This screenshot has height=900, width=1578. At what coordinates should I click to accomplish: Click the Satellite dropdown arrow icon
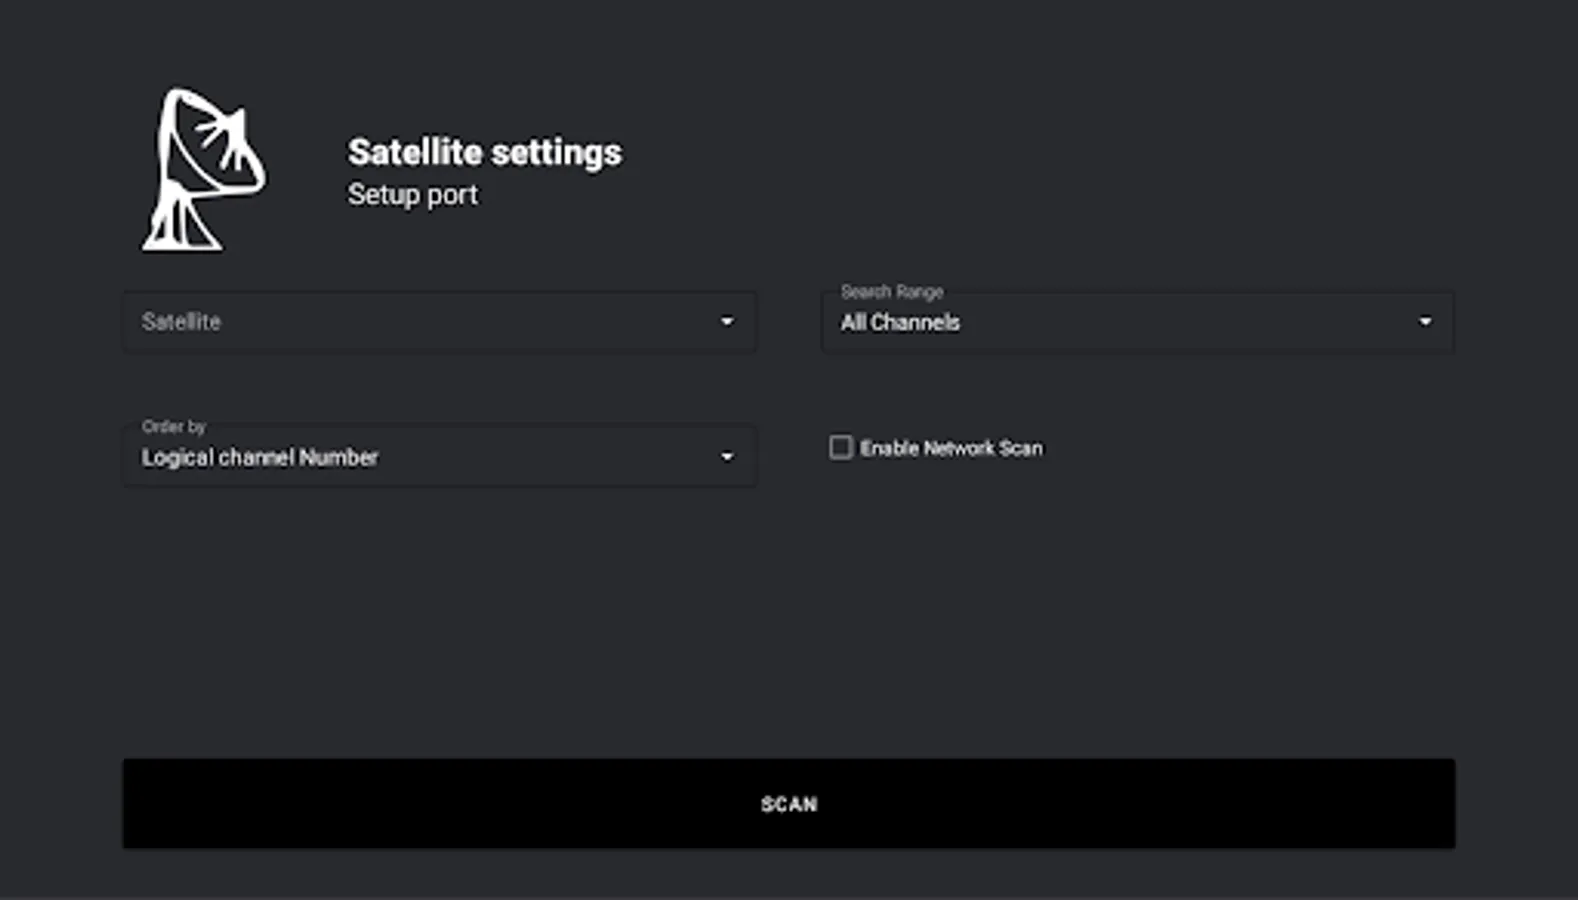727,322
